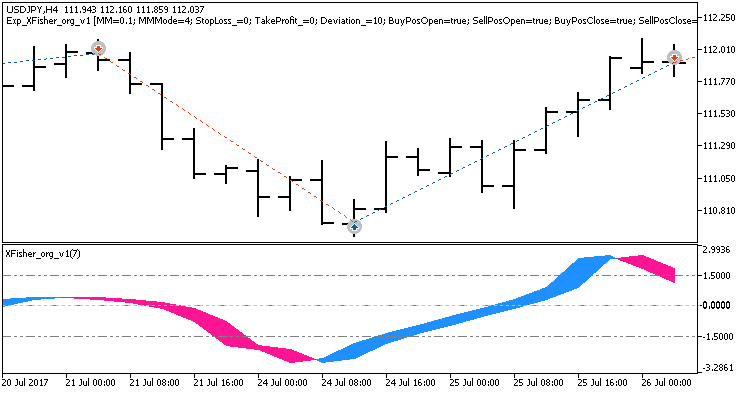750x394 pixels.
Task: Click the sell arrow marker on 21 Jul
Action: click(x=98, y=49)
